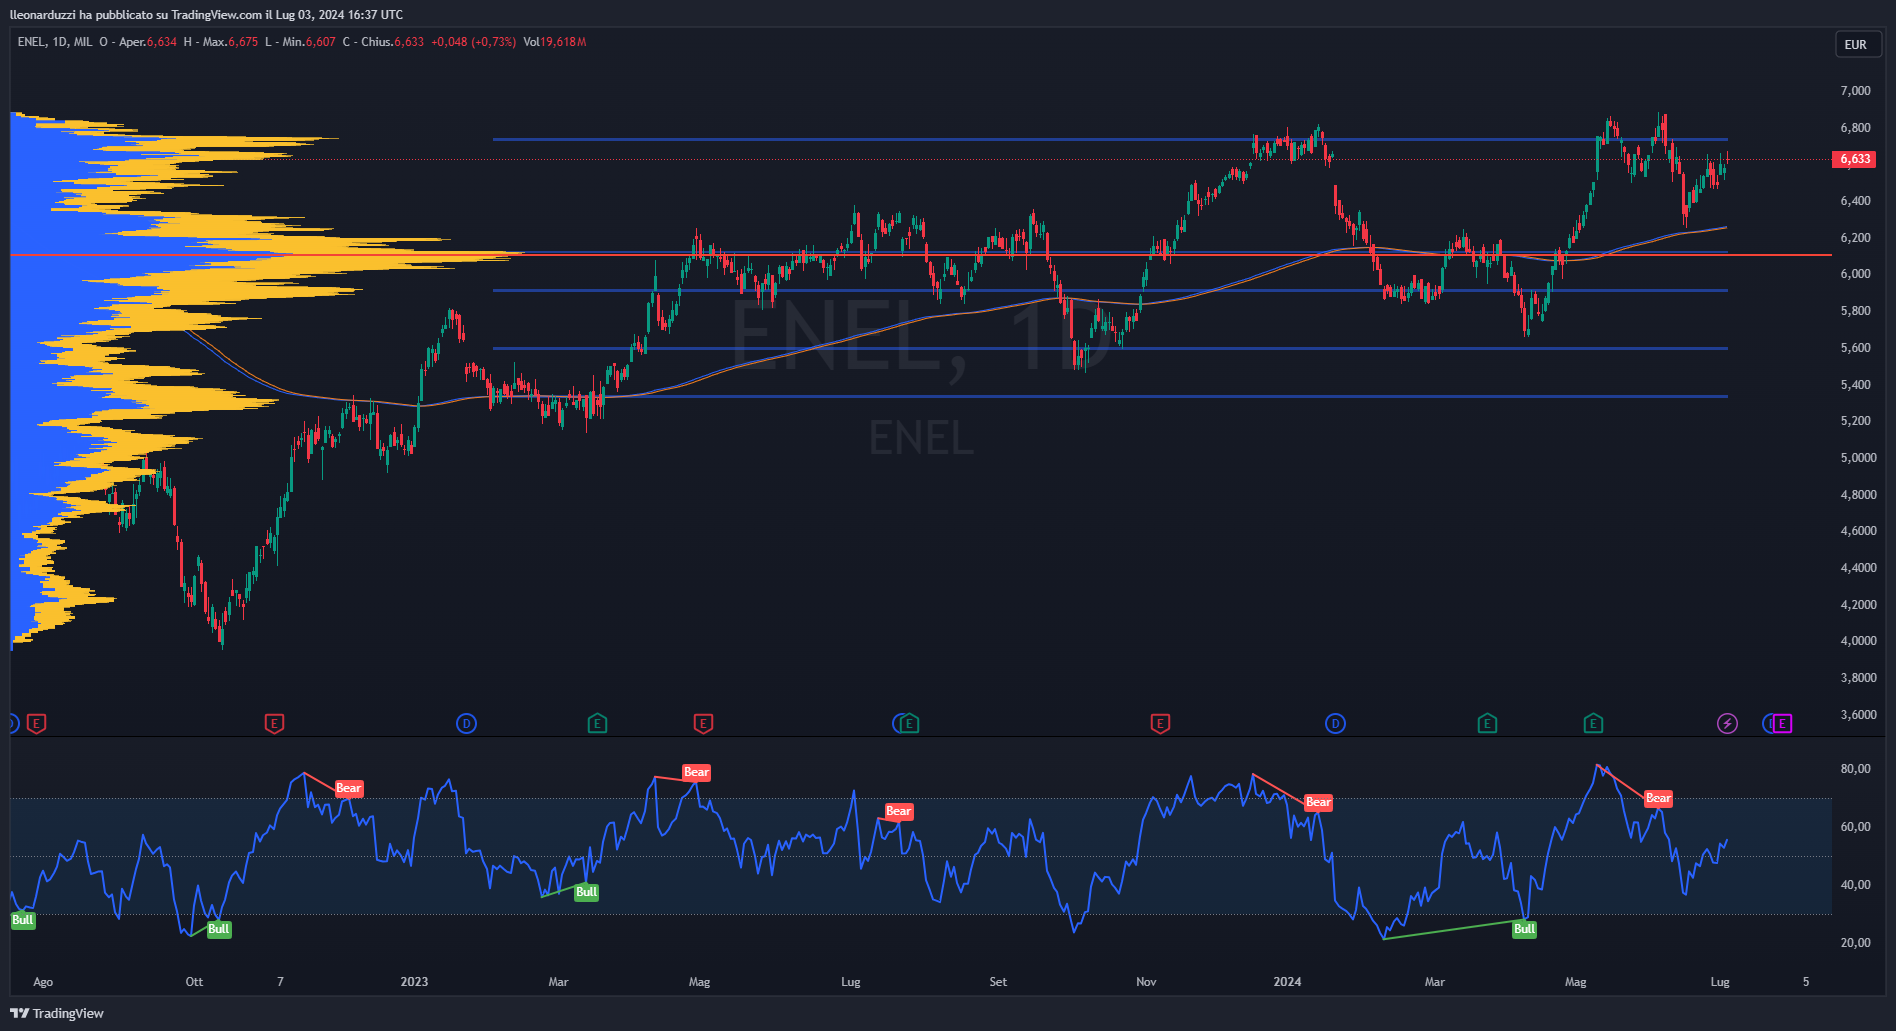The height and width of the screenshot is (1031, 1896).
Task: Click the Bull divergence label near Ott
Action: tap(218, 929)
